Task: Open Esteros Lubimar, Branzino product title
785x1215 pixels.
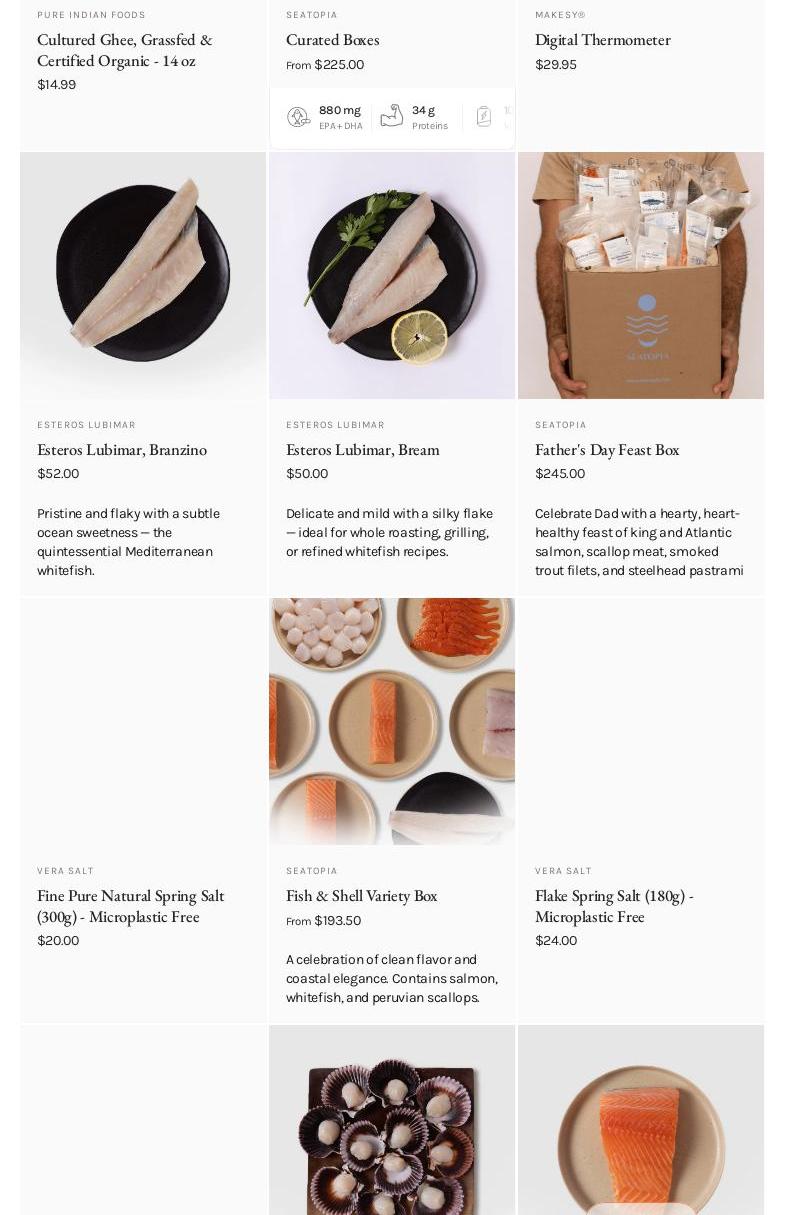Action: coord(122,449)
